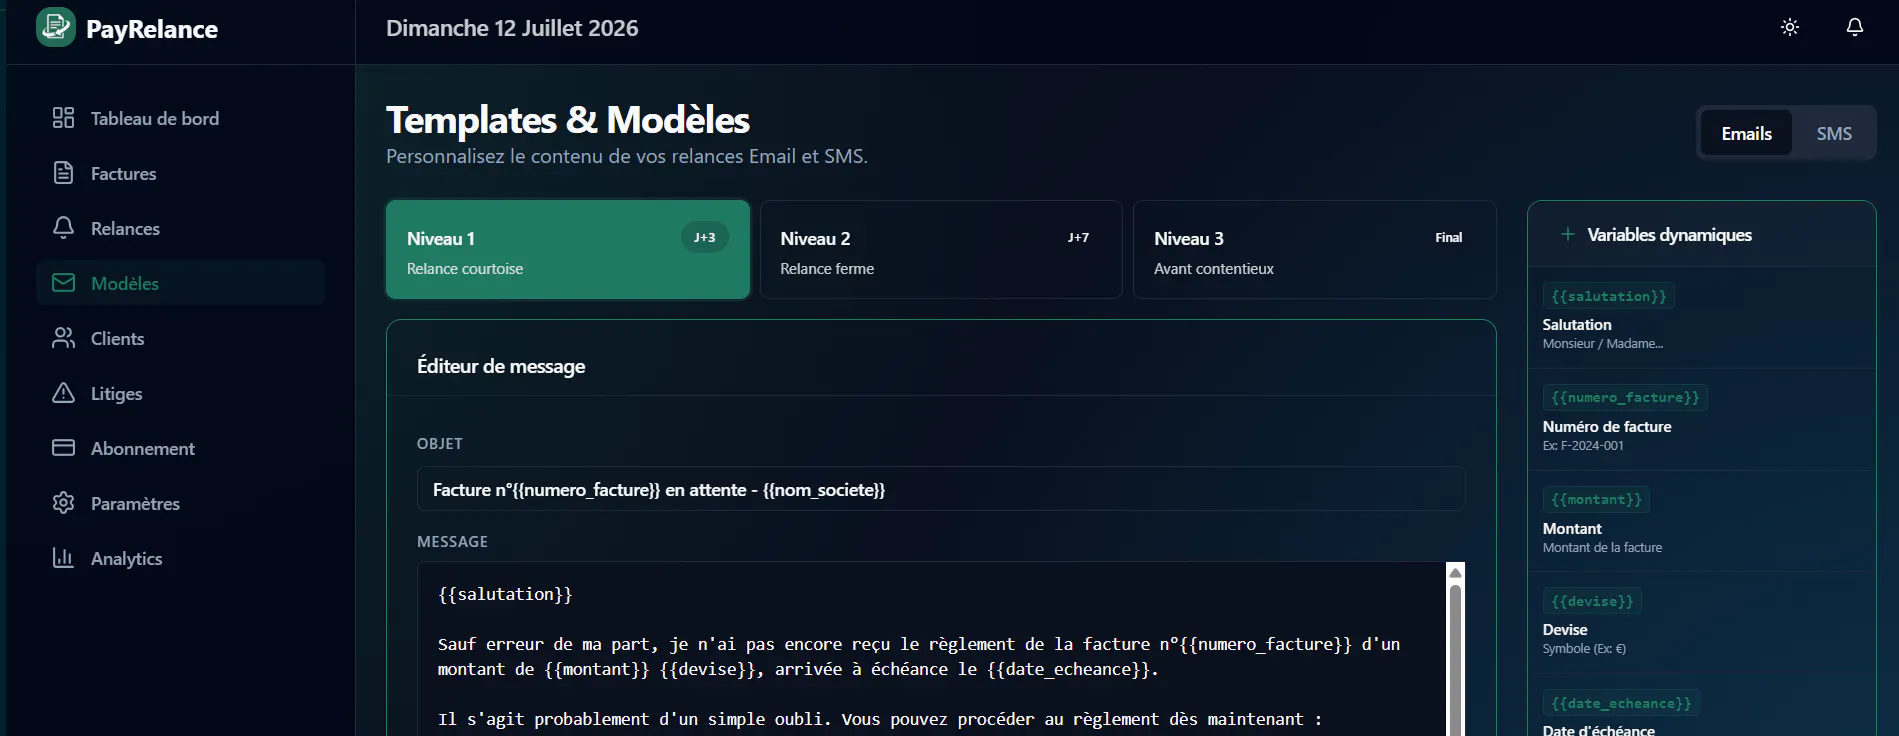Image resolution: width=1899 pixels, height=736 pixels.
Task: Click 'Ex: F-2024-001' example text
Action: pyautogui.click(x=1583, y=445)
